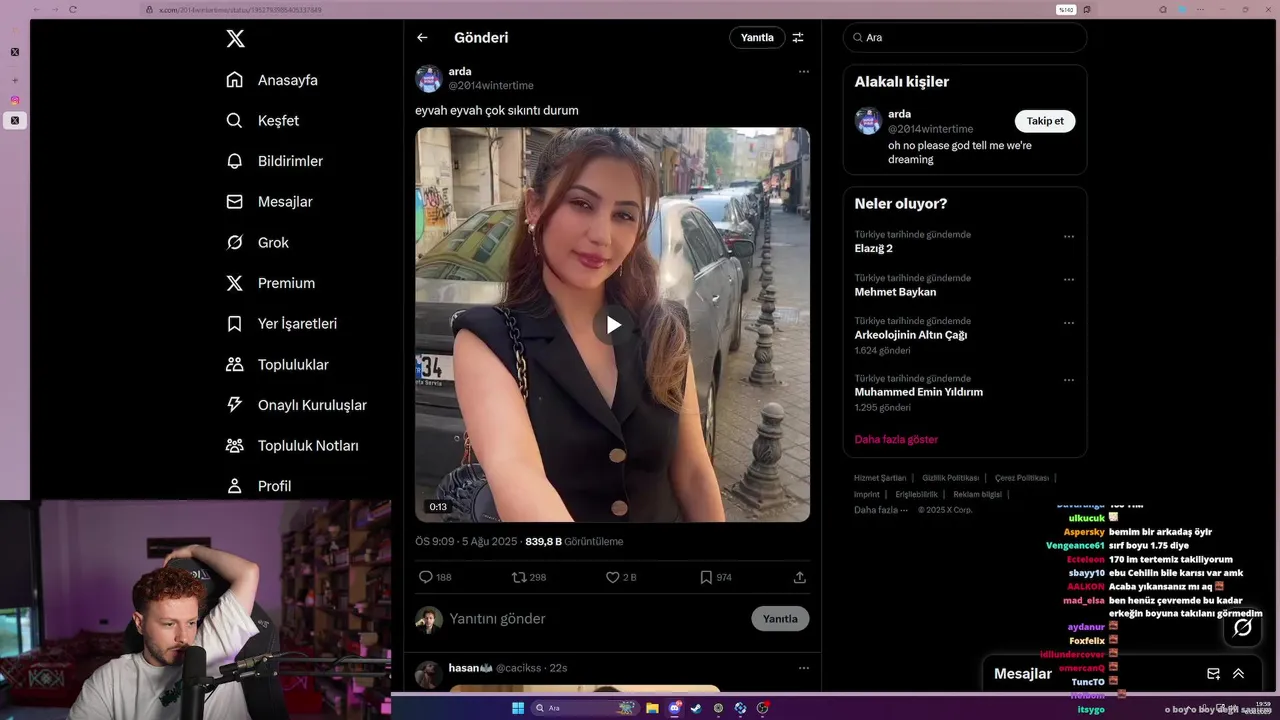Viewport: 1280px width, 720px height.
Task: Open Discord from the taskbar
Action: point(675,708)
